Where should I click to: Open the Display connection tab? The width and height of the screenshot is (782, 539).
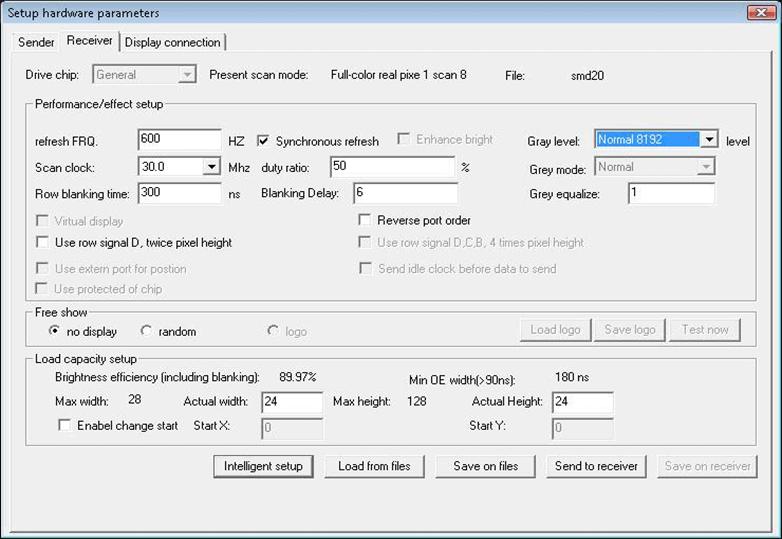[x=173, y=42]
